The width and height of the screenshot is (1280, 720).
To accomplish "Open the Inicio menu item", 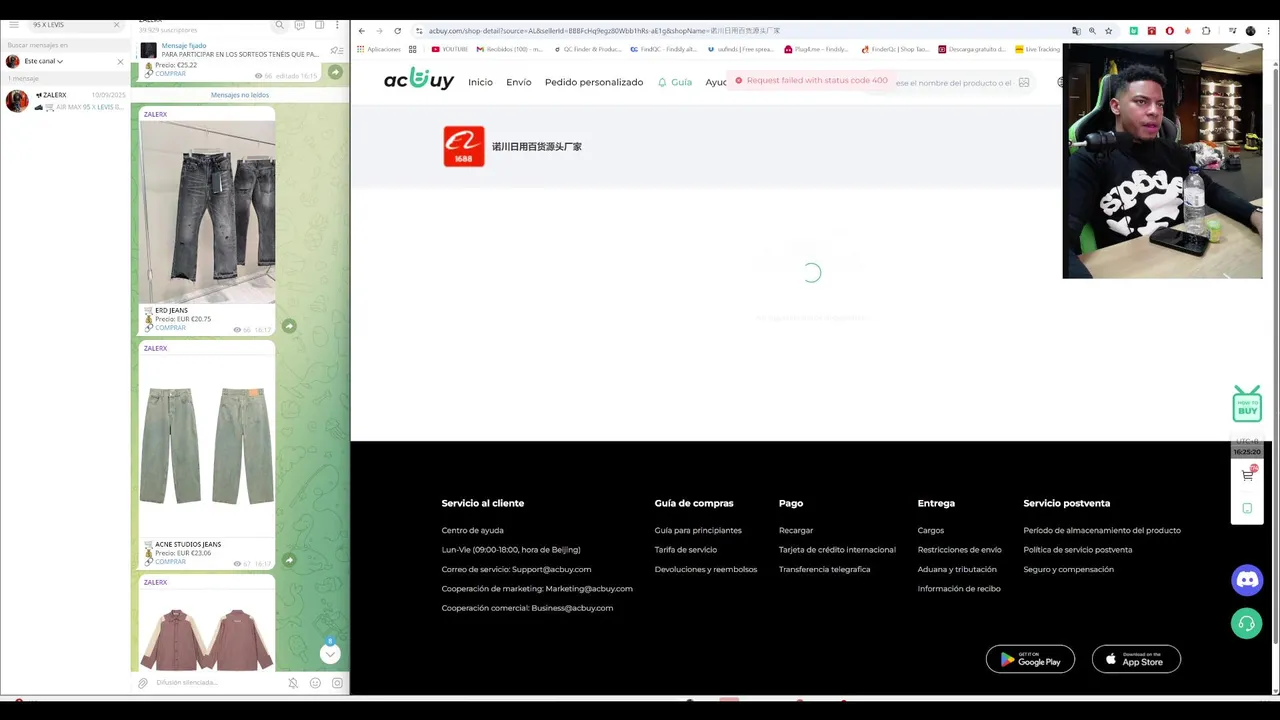I will (480, 82).
